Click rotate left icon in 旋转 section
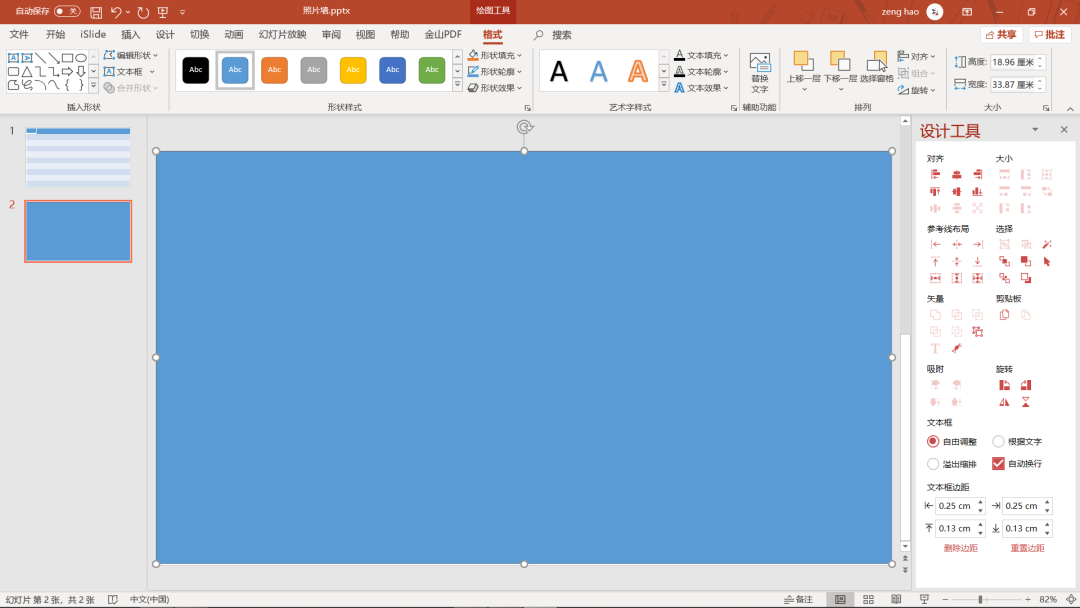Image resolution: width=1080 pixels, height=608 pixels. 1004,385
